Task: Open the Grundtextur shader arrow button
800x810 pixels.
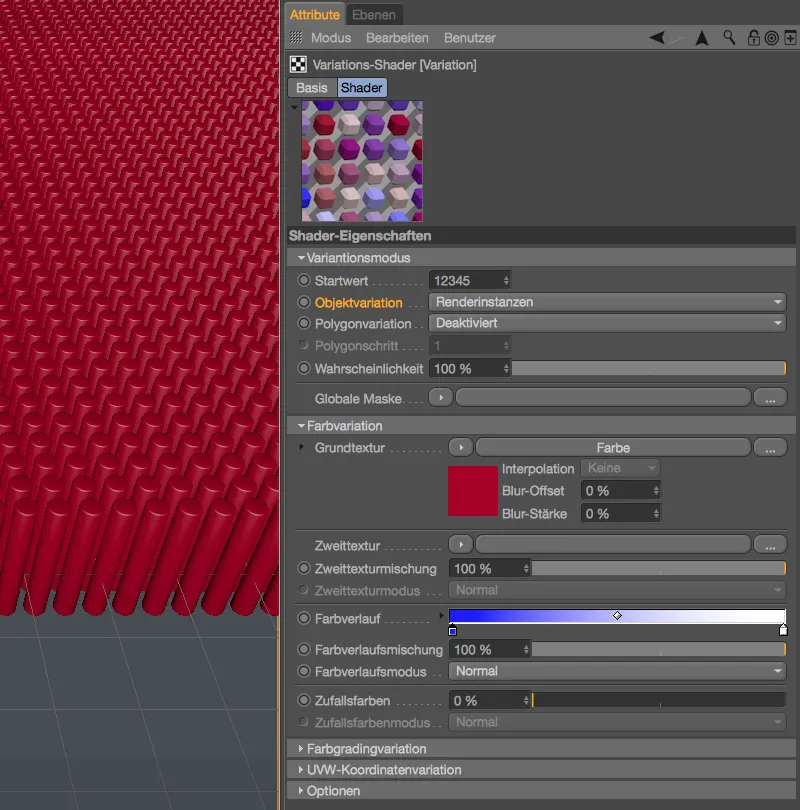Action: coord(460,447)
